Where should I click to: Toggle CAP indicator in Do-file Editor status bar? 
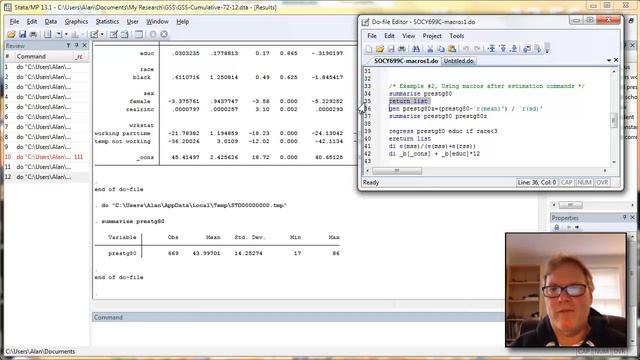click(566, 182)
